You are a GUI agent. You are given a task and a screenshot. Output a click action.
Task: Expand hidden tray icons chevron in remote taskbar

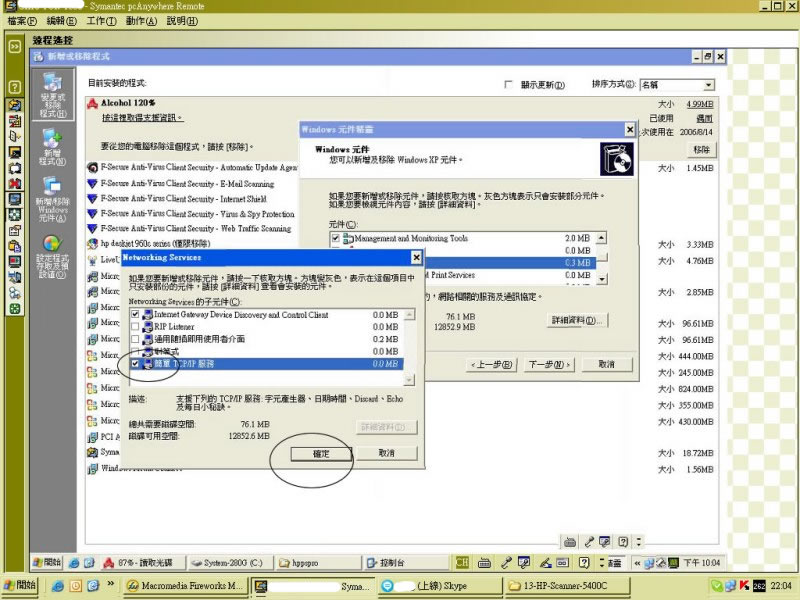637,563
